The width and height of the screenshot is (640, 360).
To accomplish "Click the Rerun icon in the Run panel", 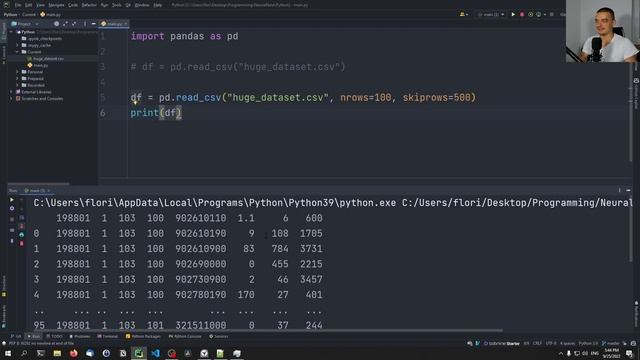I will 12,200.
